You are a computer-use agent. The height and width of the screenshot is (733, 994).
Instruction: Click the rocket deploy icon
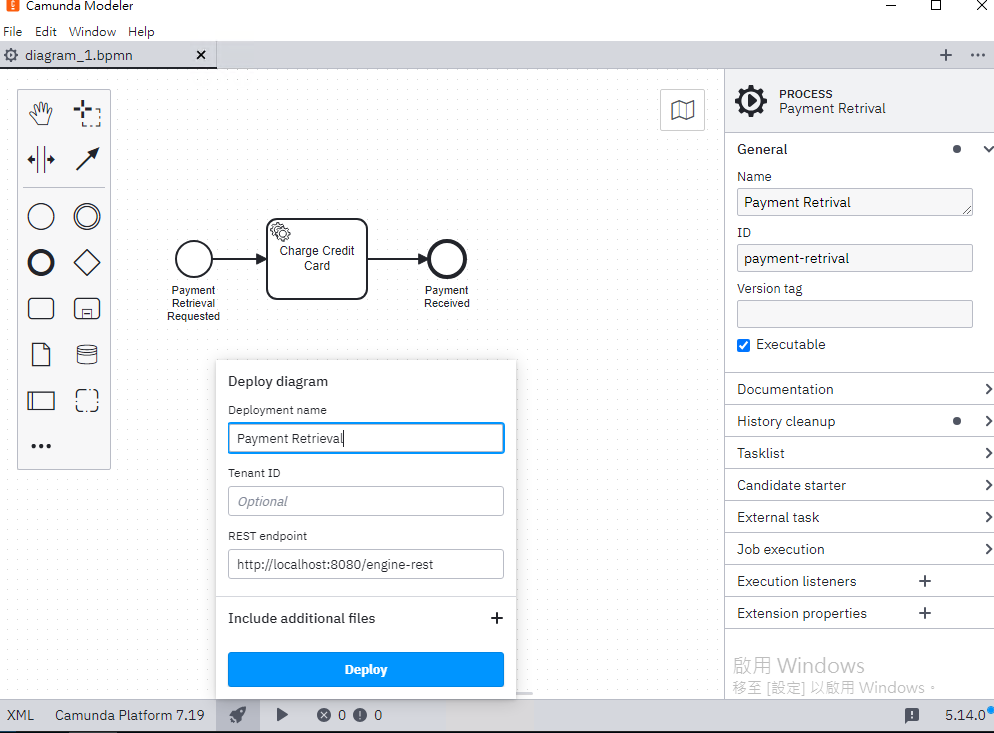(x=238, y=715)
